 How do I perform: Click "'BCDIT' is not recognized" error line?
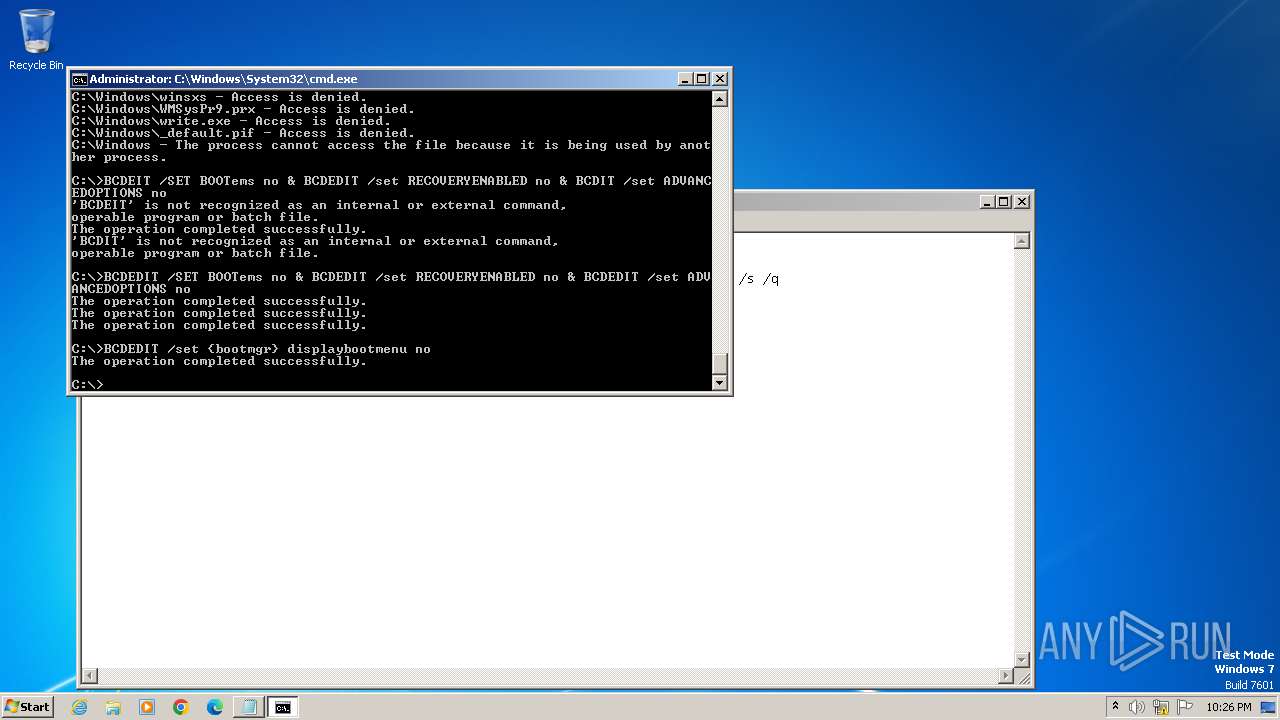point(315,241)
